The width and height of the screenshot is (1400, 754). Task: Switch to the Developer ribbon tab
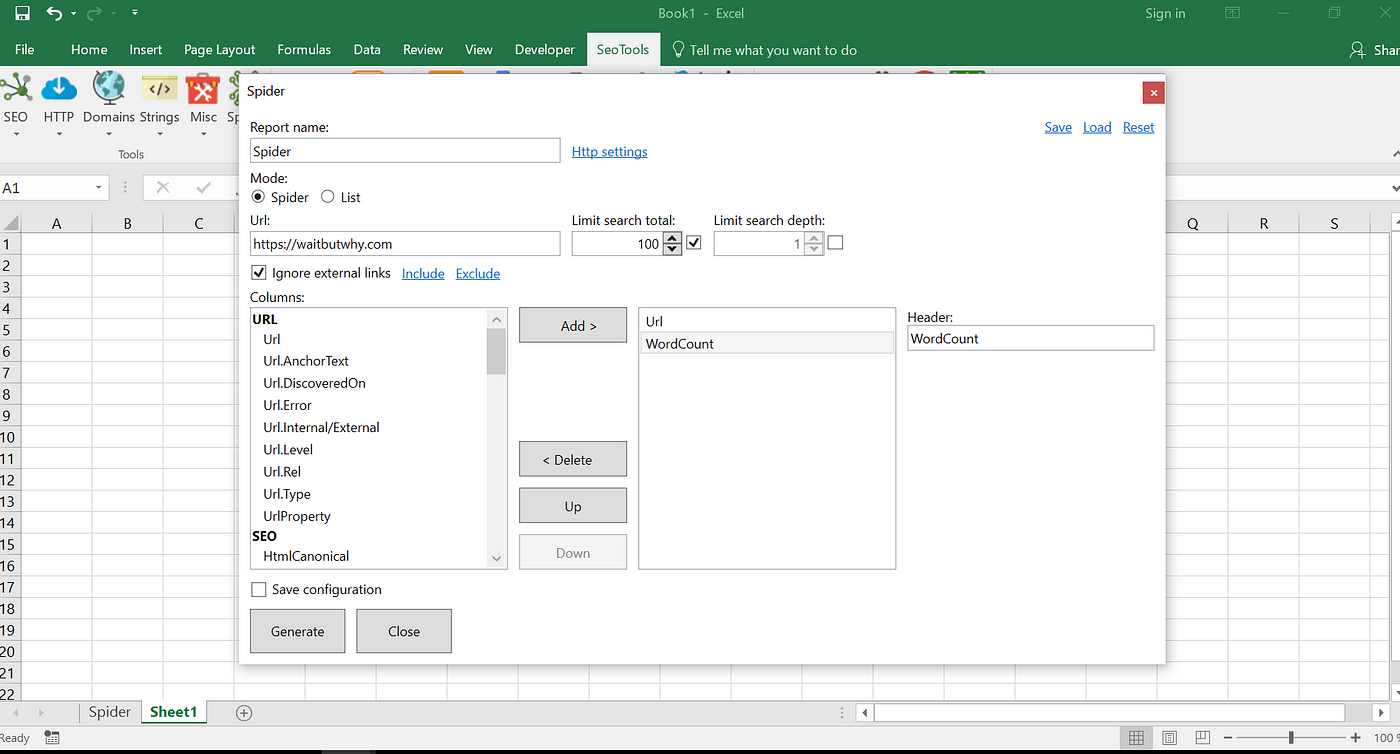[x=545, y=49]
